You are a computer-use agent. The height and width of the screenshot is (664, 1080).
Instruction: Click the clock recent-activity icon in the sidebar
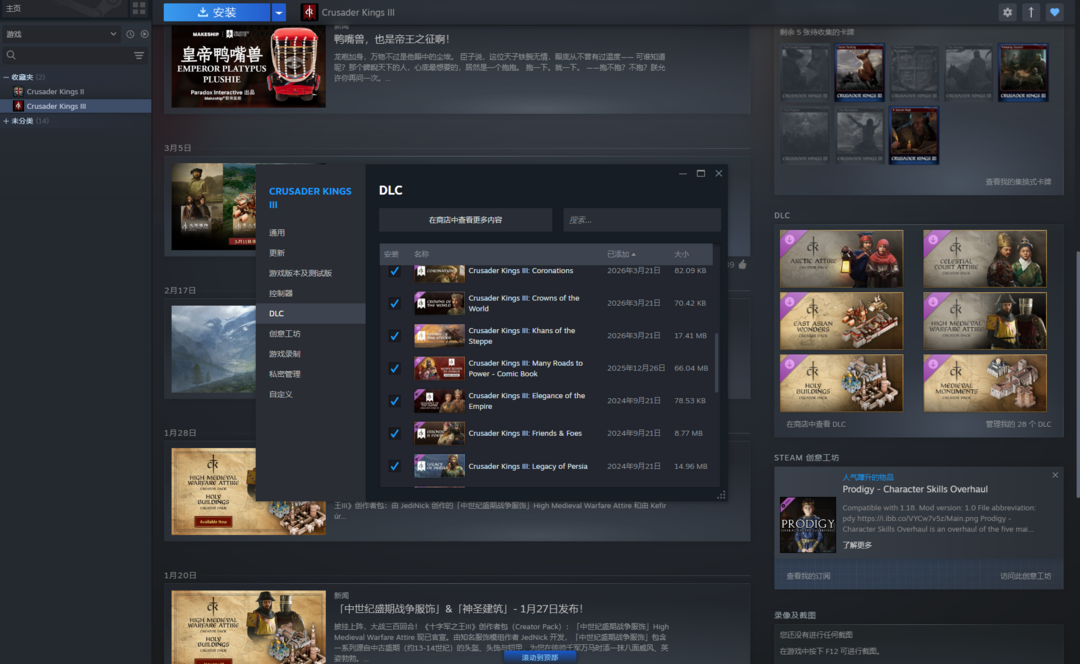[130, 34]
